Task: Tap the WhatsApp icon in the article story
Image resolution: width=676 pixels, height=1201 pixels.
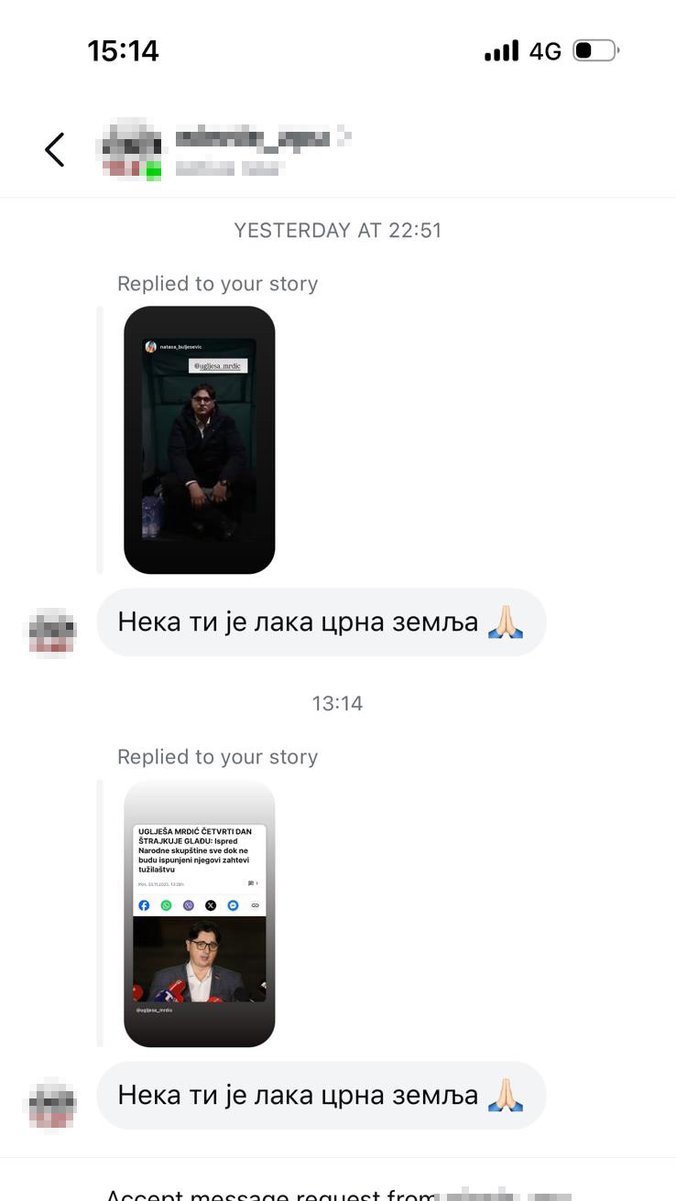Action: (166, 905)
